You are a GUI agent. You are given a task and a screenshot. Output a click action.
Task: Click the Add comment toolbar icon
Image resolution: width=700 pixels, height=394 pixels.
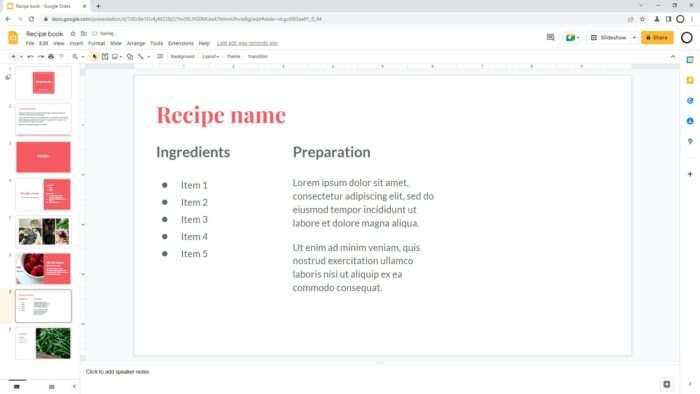[x=160, y=57]
